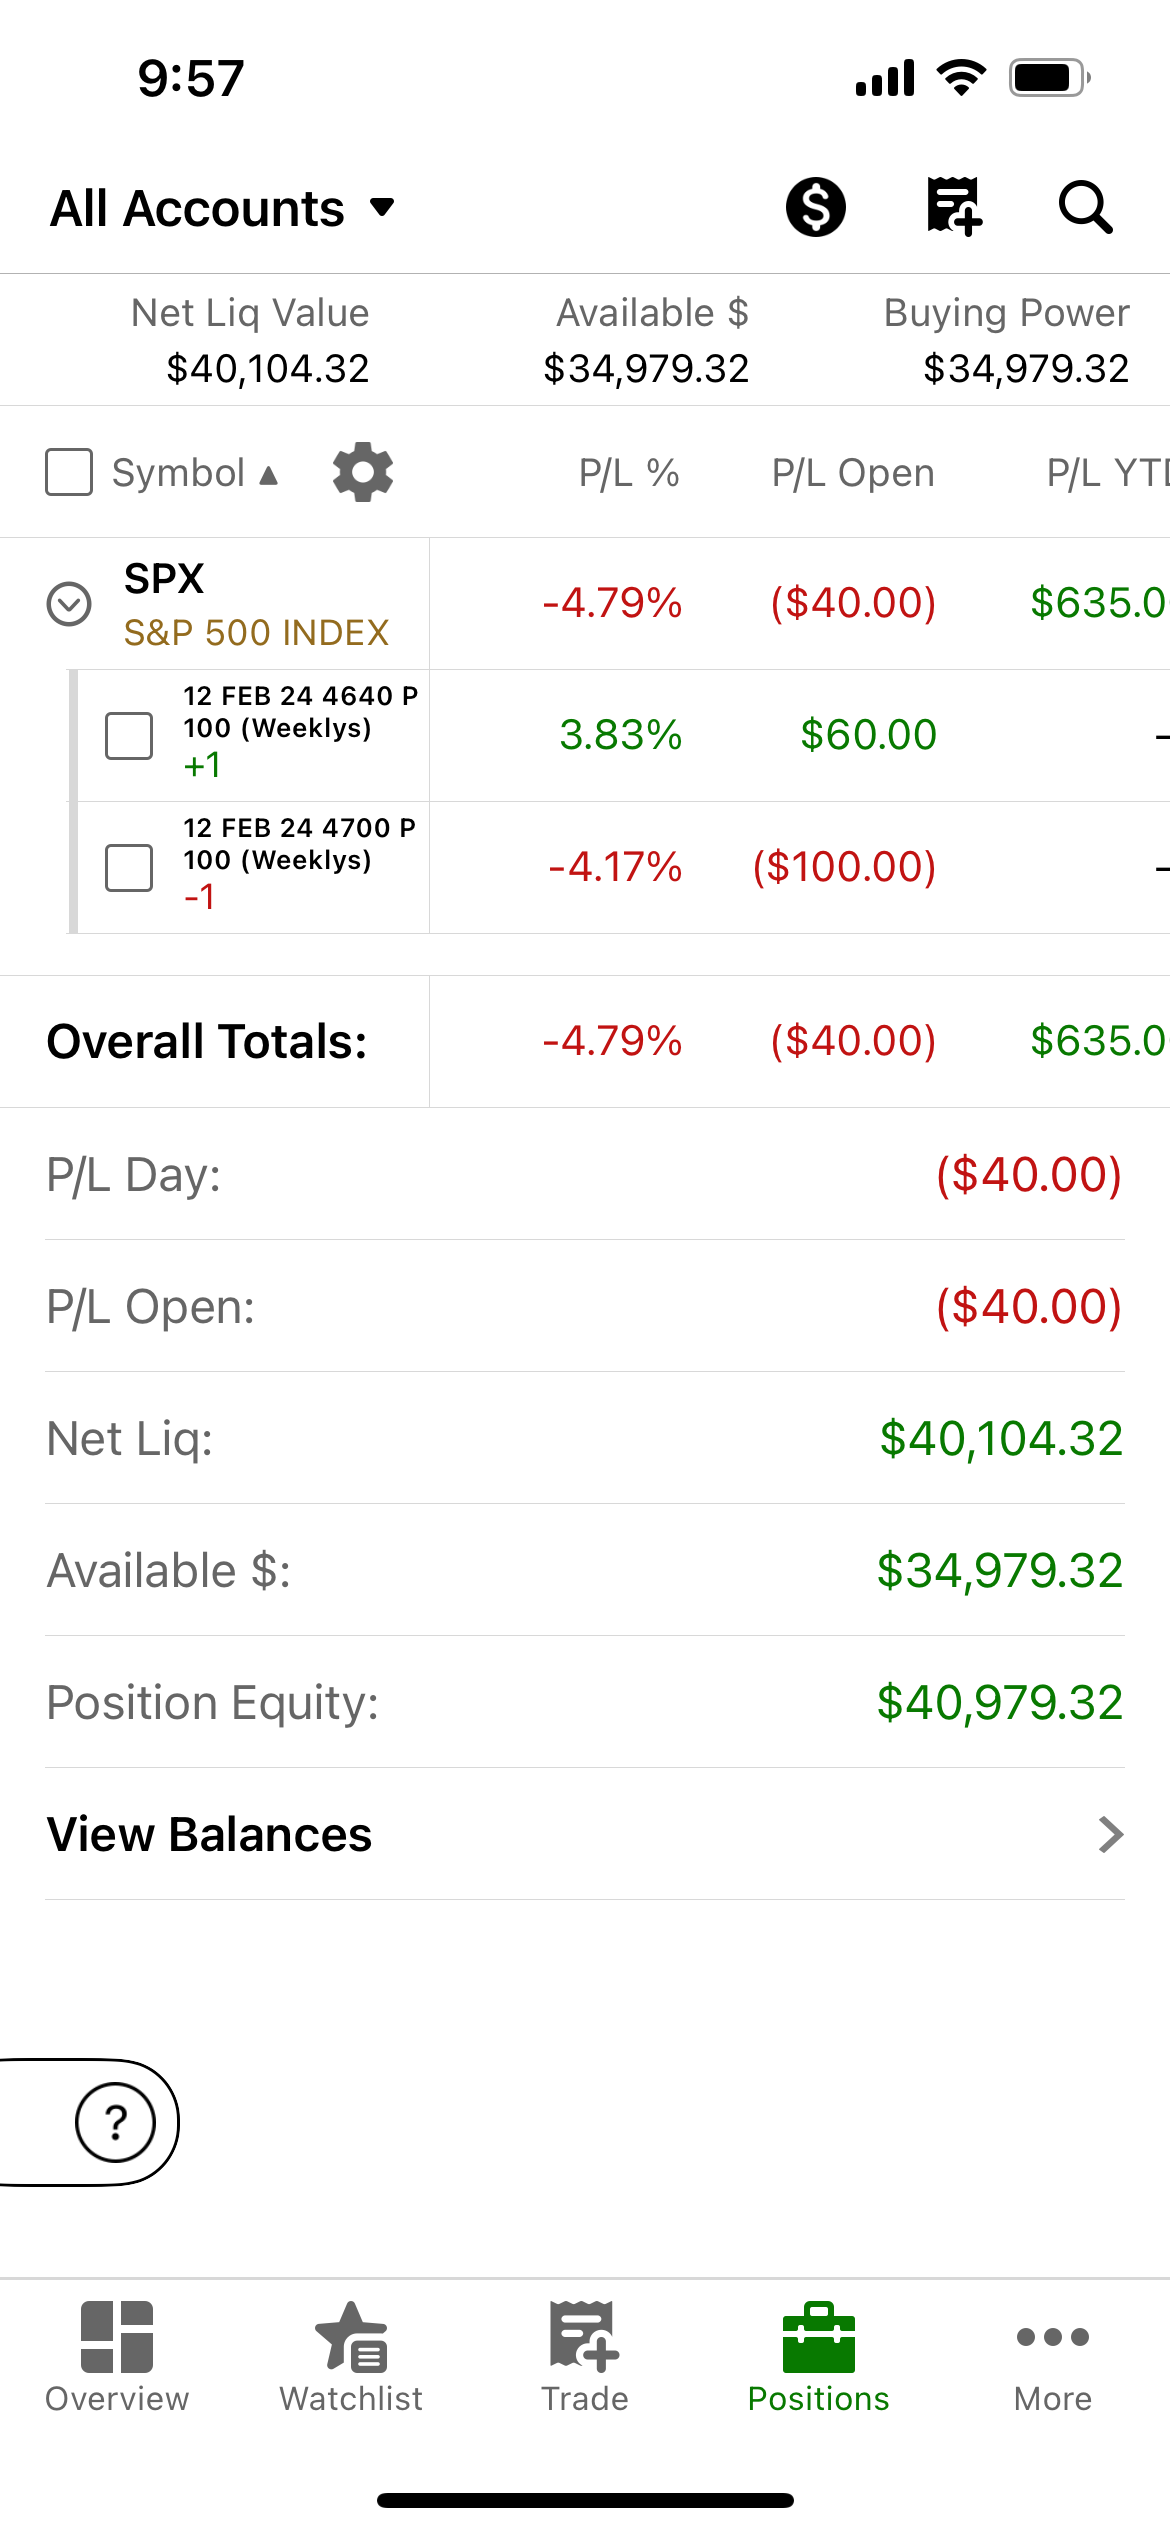
Task: Open the new order ticket icon
Action: (954, 207)
